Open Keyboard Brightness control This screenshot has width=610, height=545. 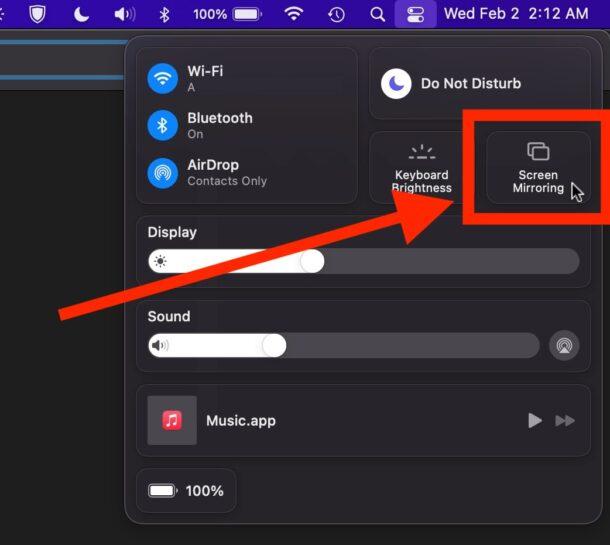point(422,168)
